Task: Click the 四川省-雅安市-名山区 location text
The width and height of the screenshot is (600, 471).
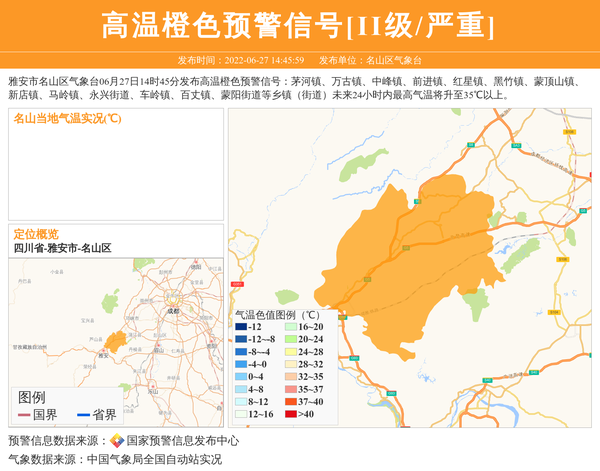Action: click(62, 248)
